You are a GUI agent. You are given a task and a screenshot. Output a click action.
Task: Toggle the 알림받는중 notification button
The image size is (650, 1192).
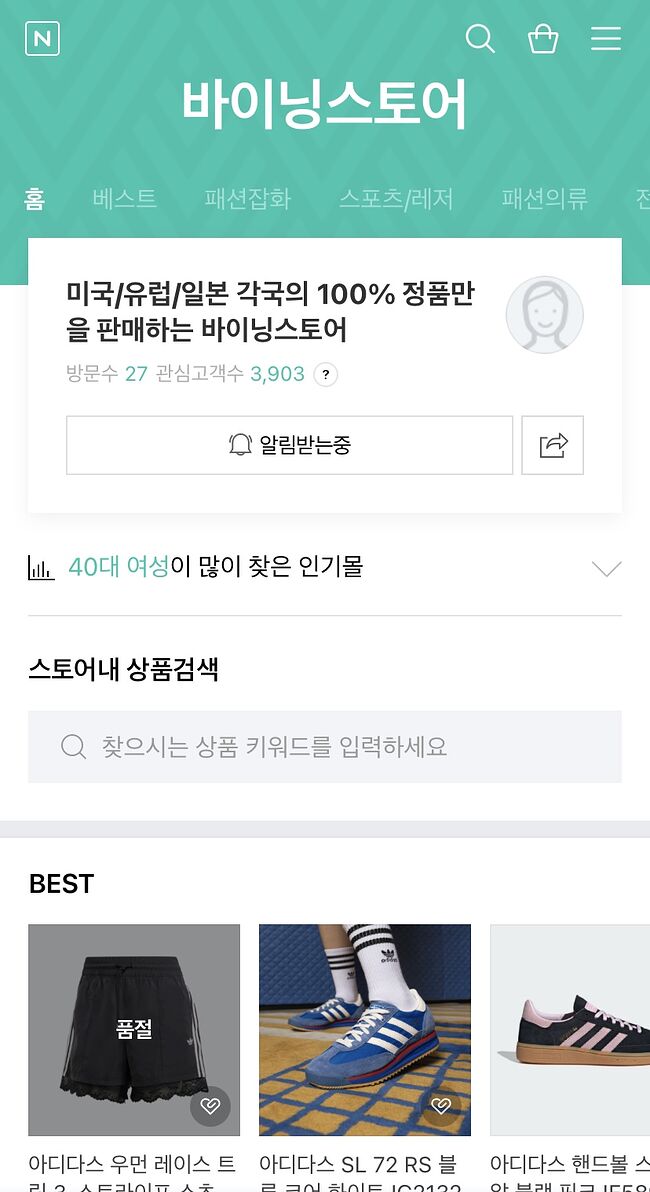coord(289,445)
